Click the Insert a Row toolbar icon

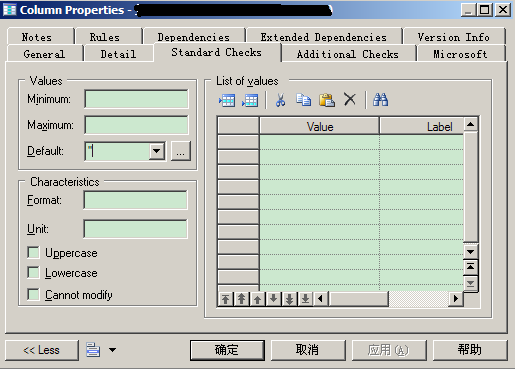click(227, 100)
